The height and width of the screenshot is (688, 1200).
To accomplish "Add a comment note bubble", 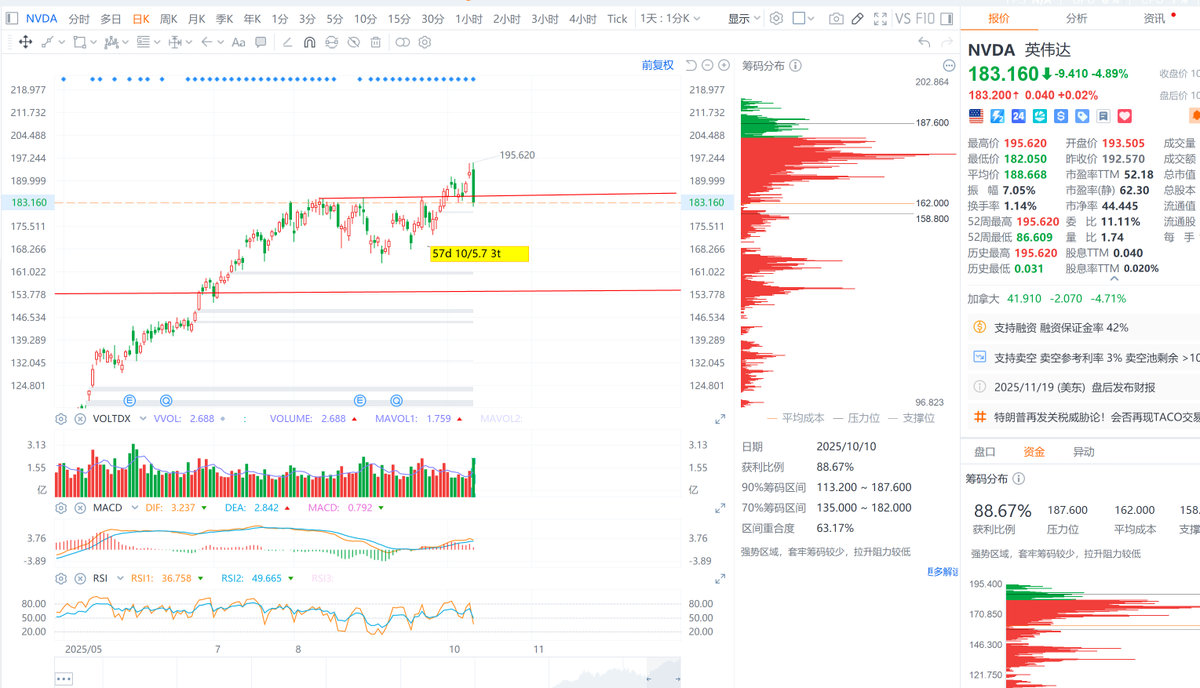I will [261, 42].
